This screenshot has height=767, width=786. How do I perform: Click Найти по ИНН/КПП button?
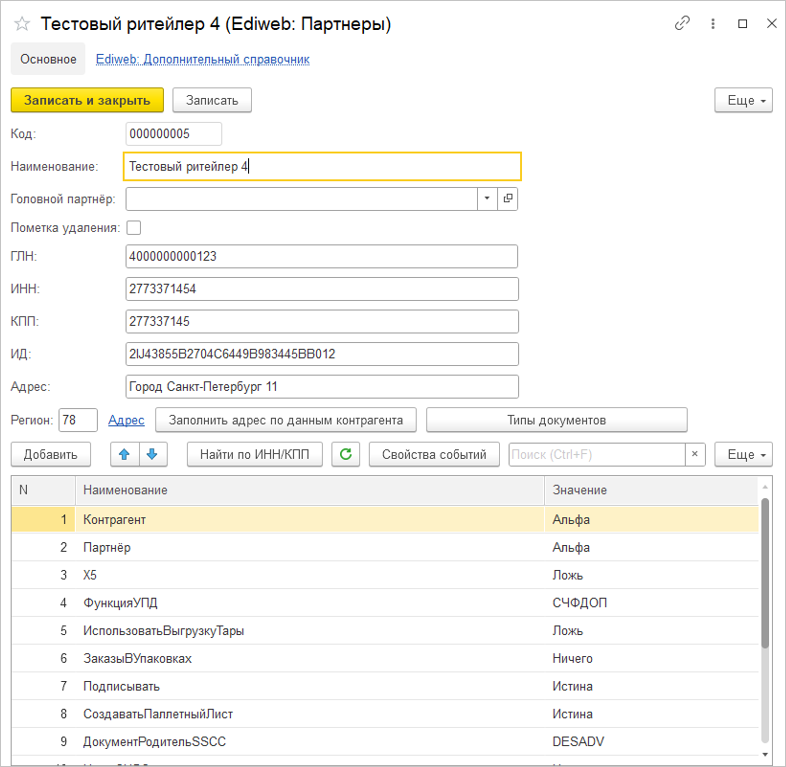(254, 454)
